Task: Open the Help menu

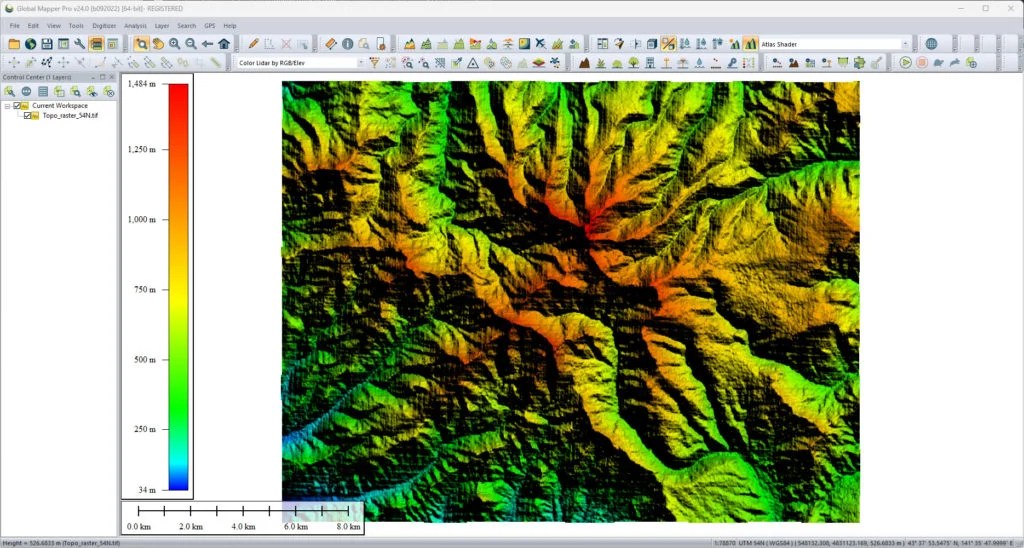Action: pos(230,26)
